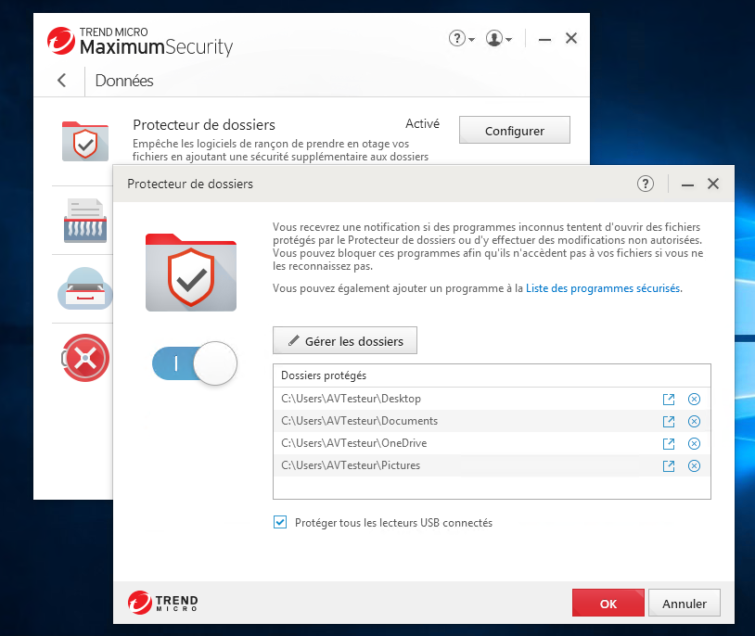This screenshot has height=636, width=755.
Task: Open the Documents folder location icon
Action: (668, 421)
